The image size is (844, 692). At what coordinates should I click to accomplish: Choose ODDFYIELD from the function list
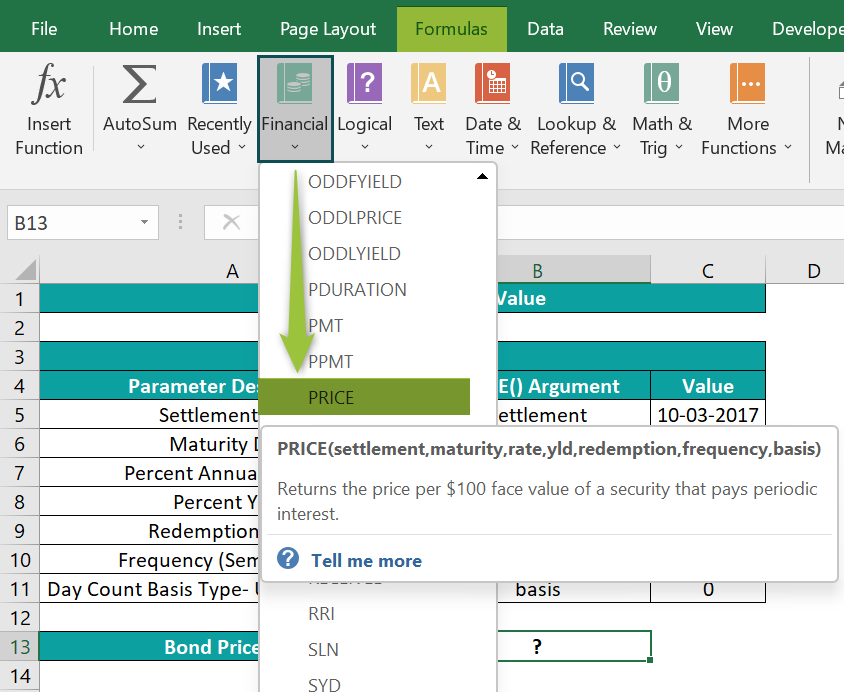pos(355,182)
